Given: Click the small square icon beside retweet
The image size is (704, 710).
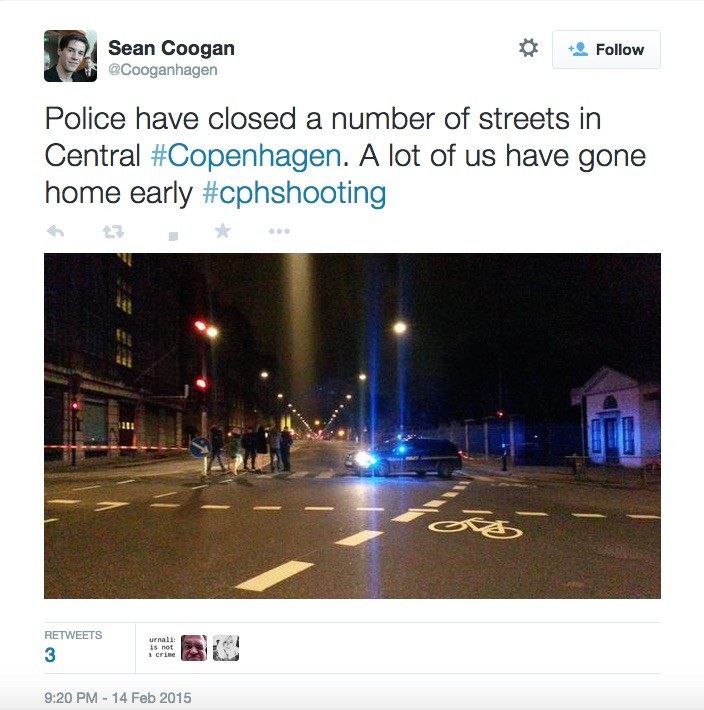Looking at the screenshot, I should tap(173, 236).
